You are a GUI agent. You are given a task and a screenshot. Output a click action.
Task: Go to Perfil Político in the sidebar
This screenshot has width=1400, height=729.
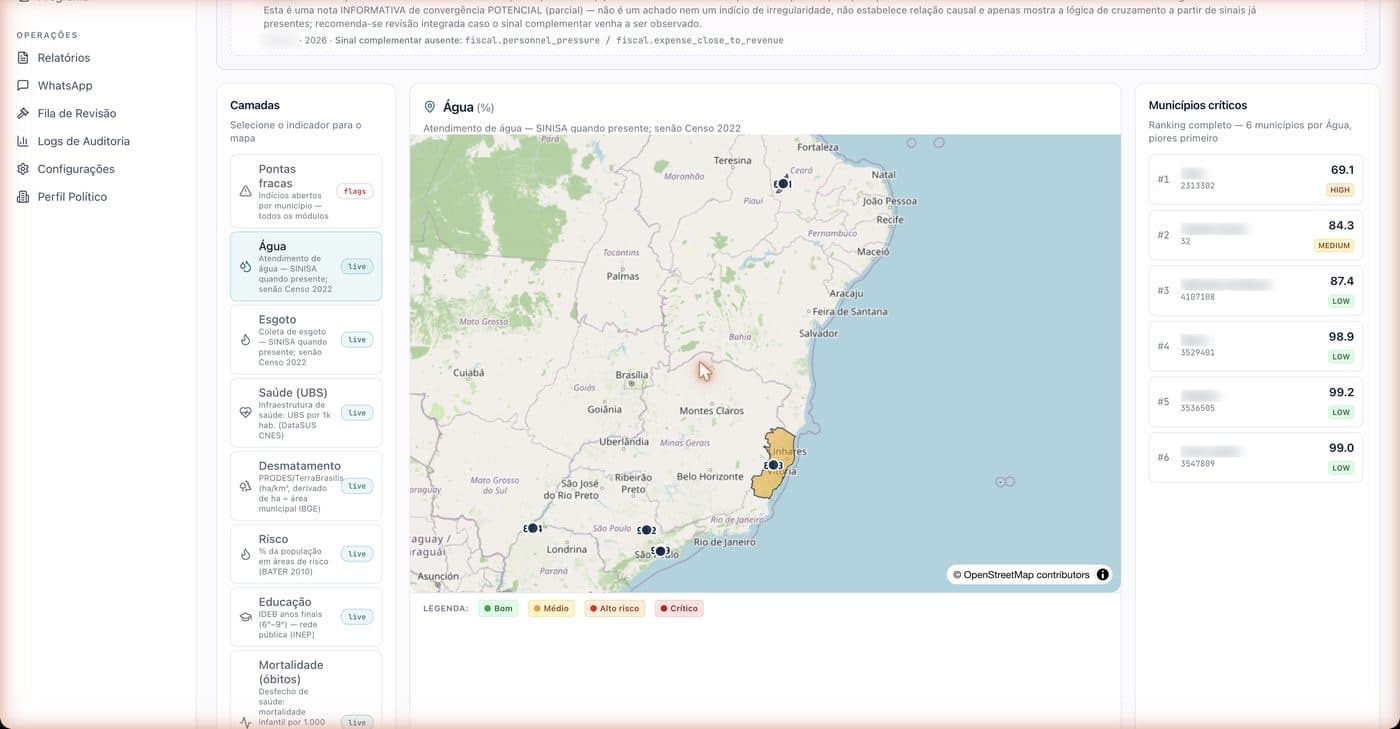(x=72, y=197)
